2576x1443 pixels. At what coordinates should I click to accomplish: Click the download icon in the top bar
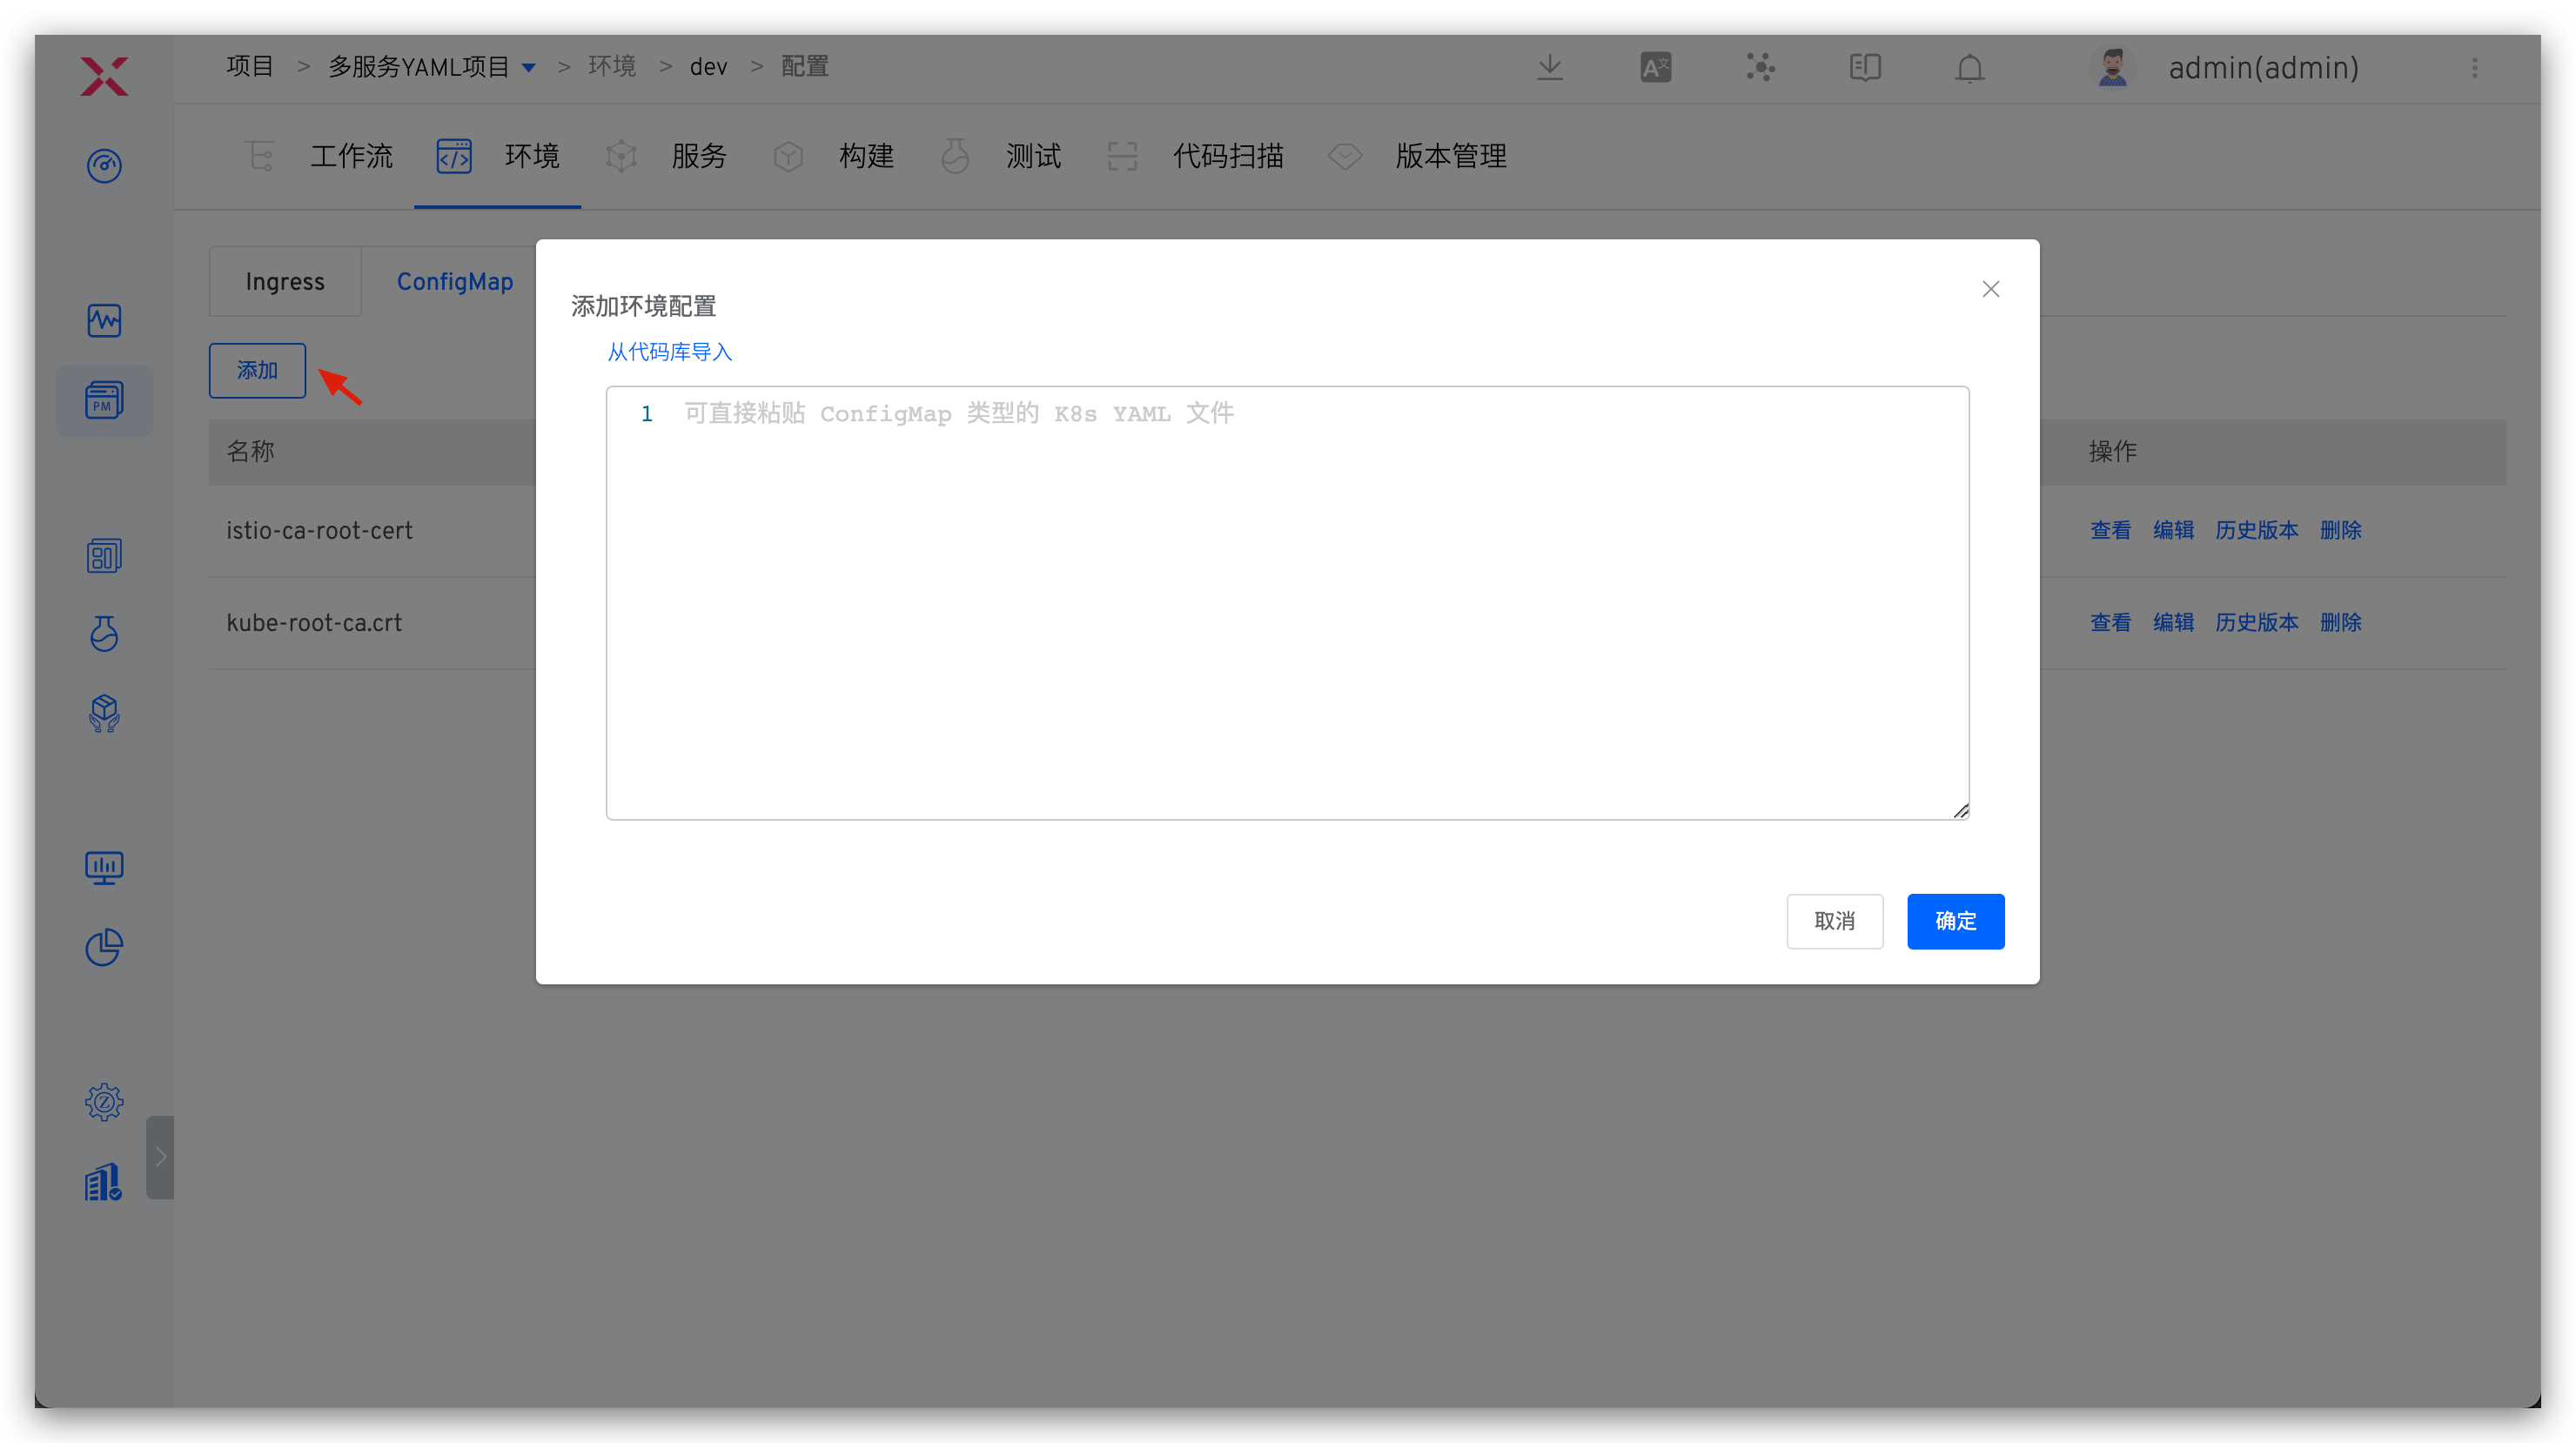pos(1550,67)
